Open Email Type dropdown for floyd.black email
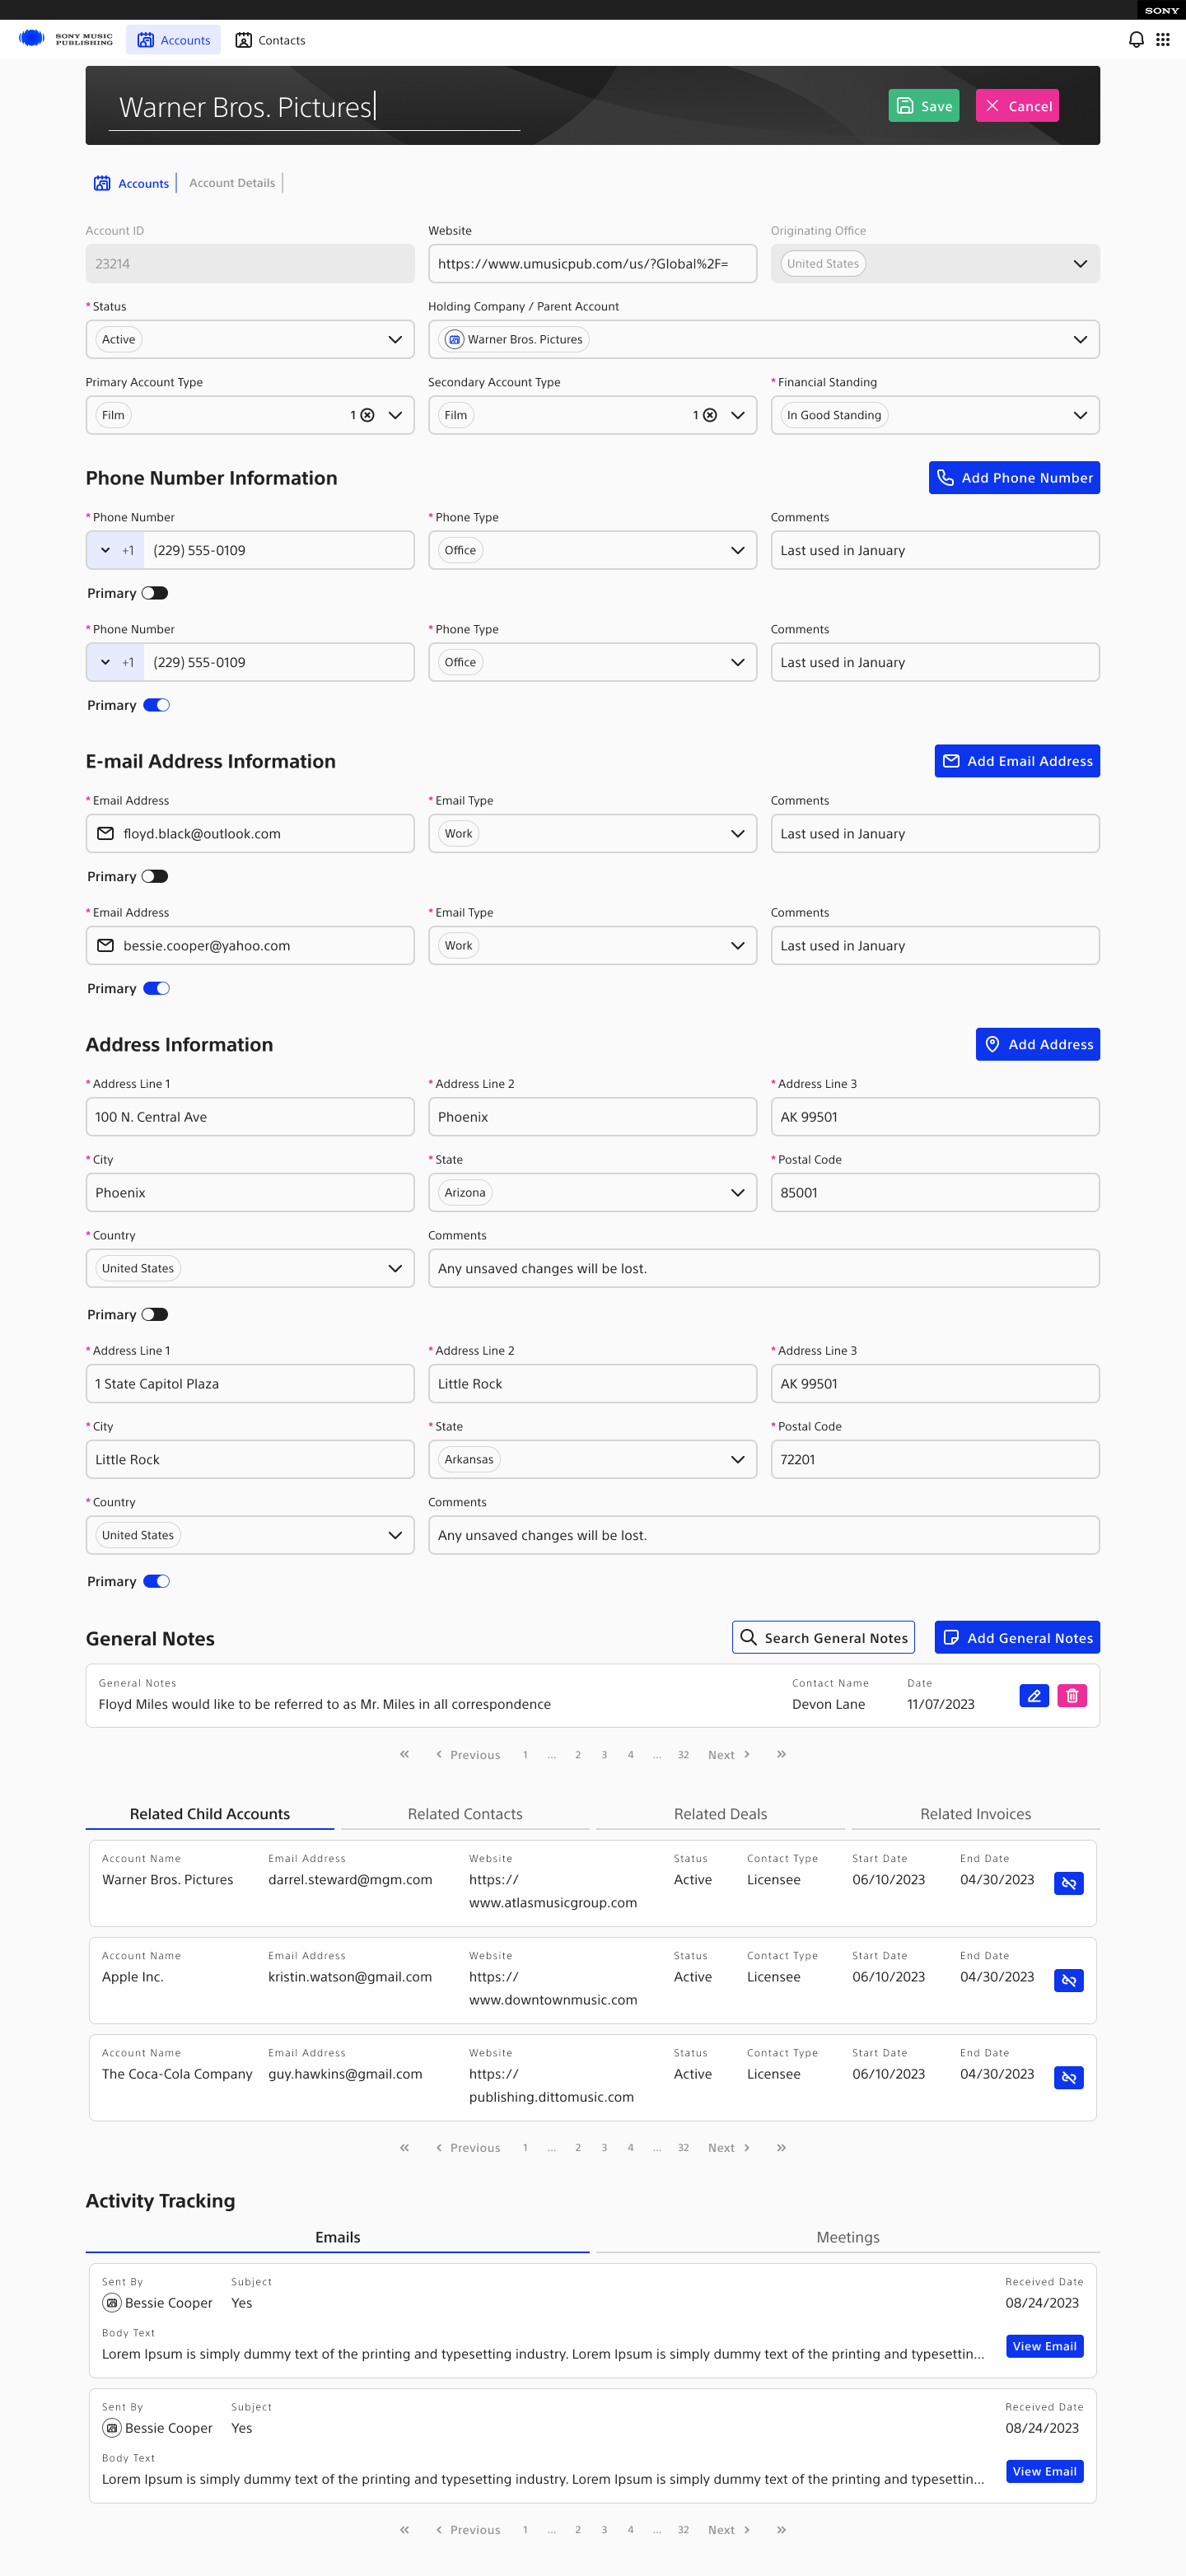This screenshot has height=2576, width=1186. click(592, 833)
